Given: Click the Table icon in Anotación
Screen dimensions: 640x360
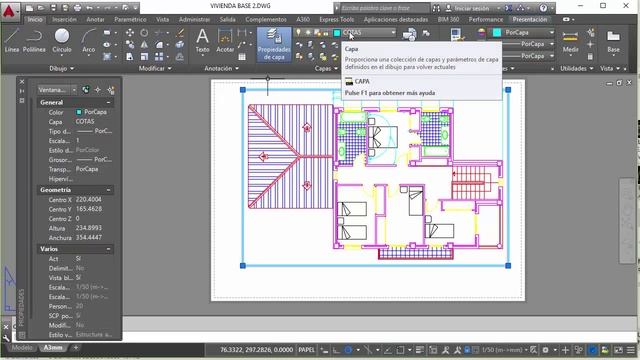Looking at the screenshot, I should coord(242,57).
